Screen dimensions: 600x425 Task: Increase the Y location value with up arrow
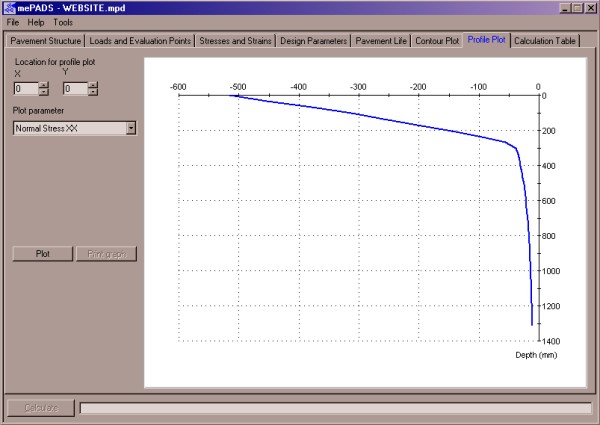pos(93,85)
